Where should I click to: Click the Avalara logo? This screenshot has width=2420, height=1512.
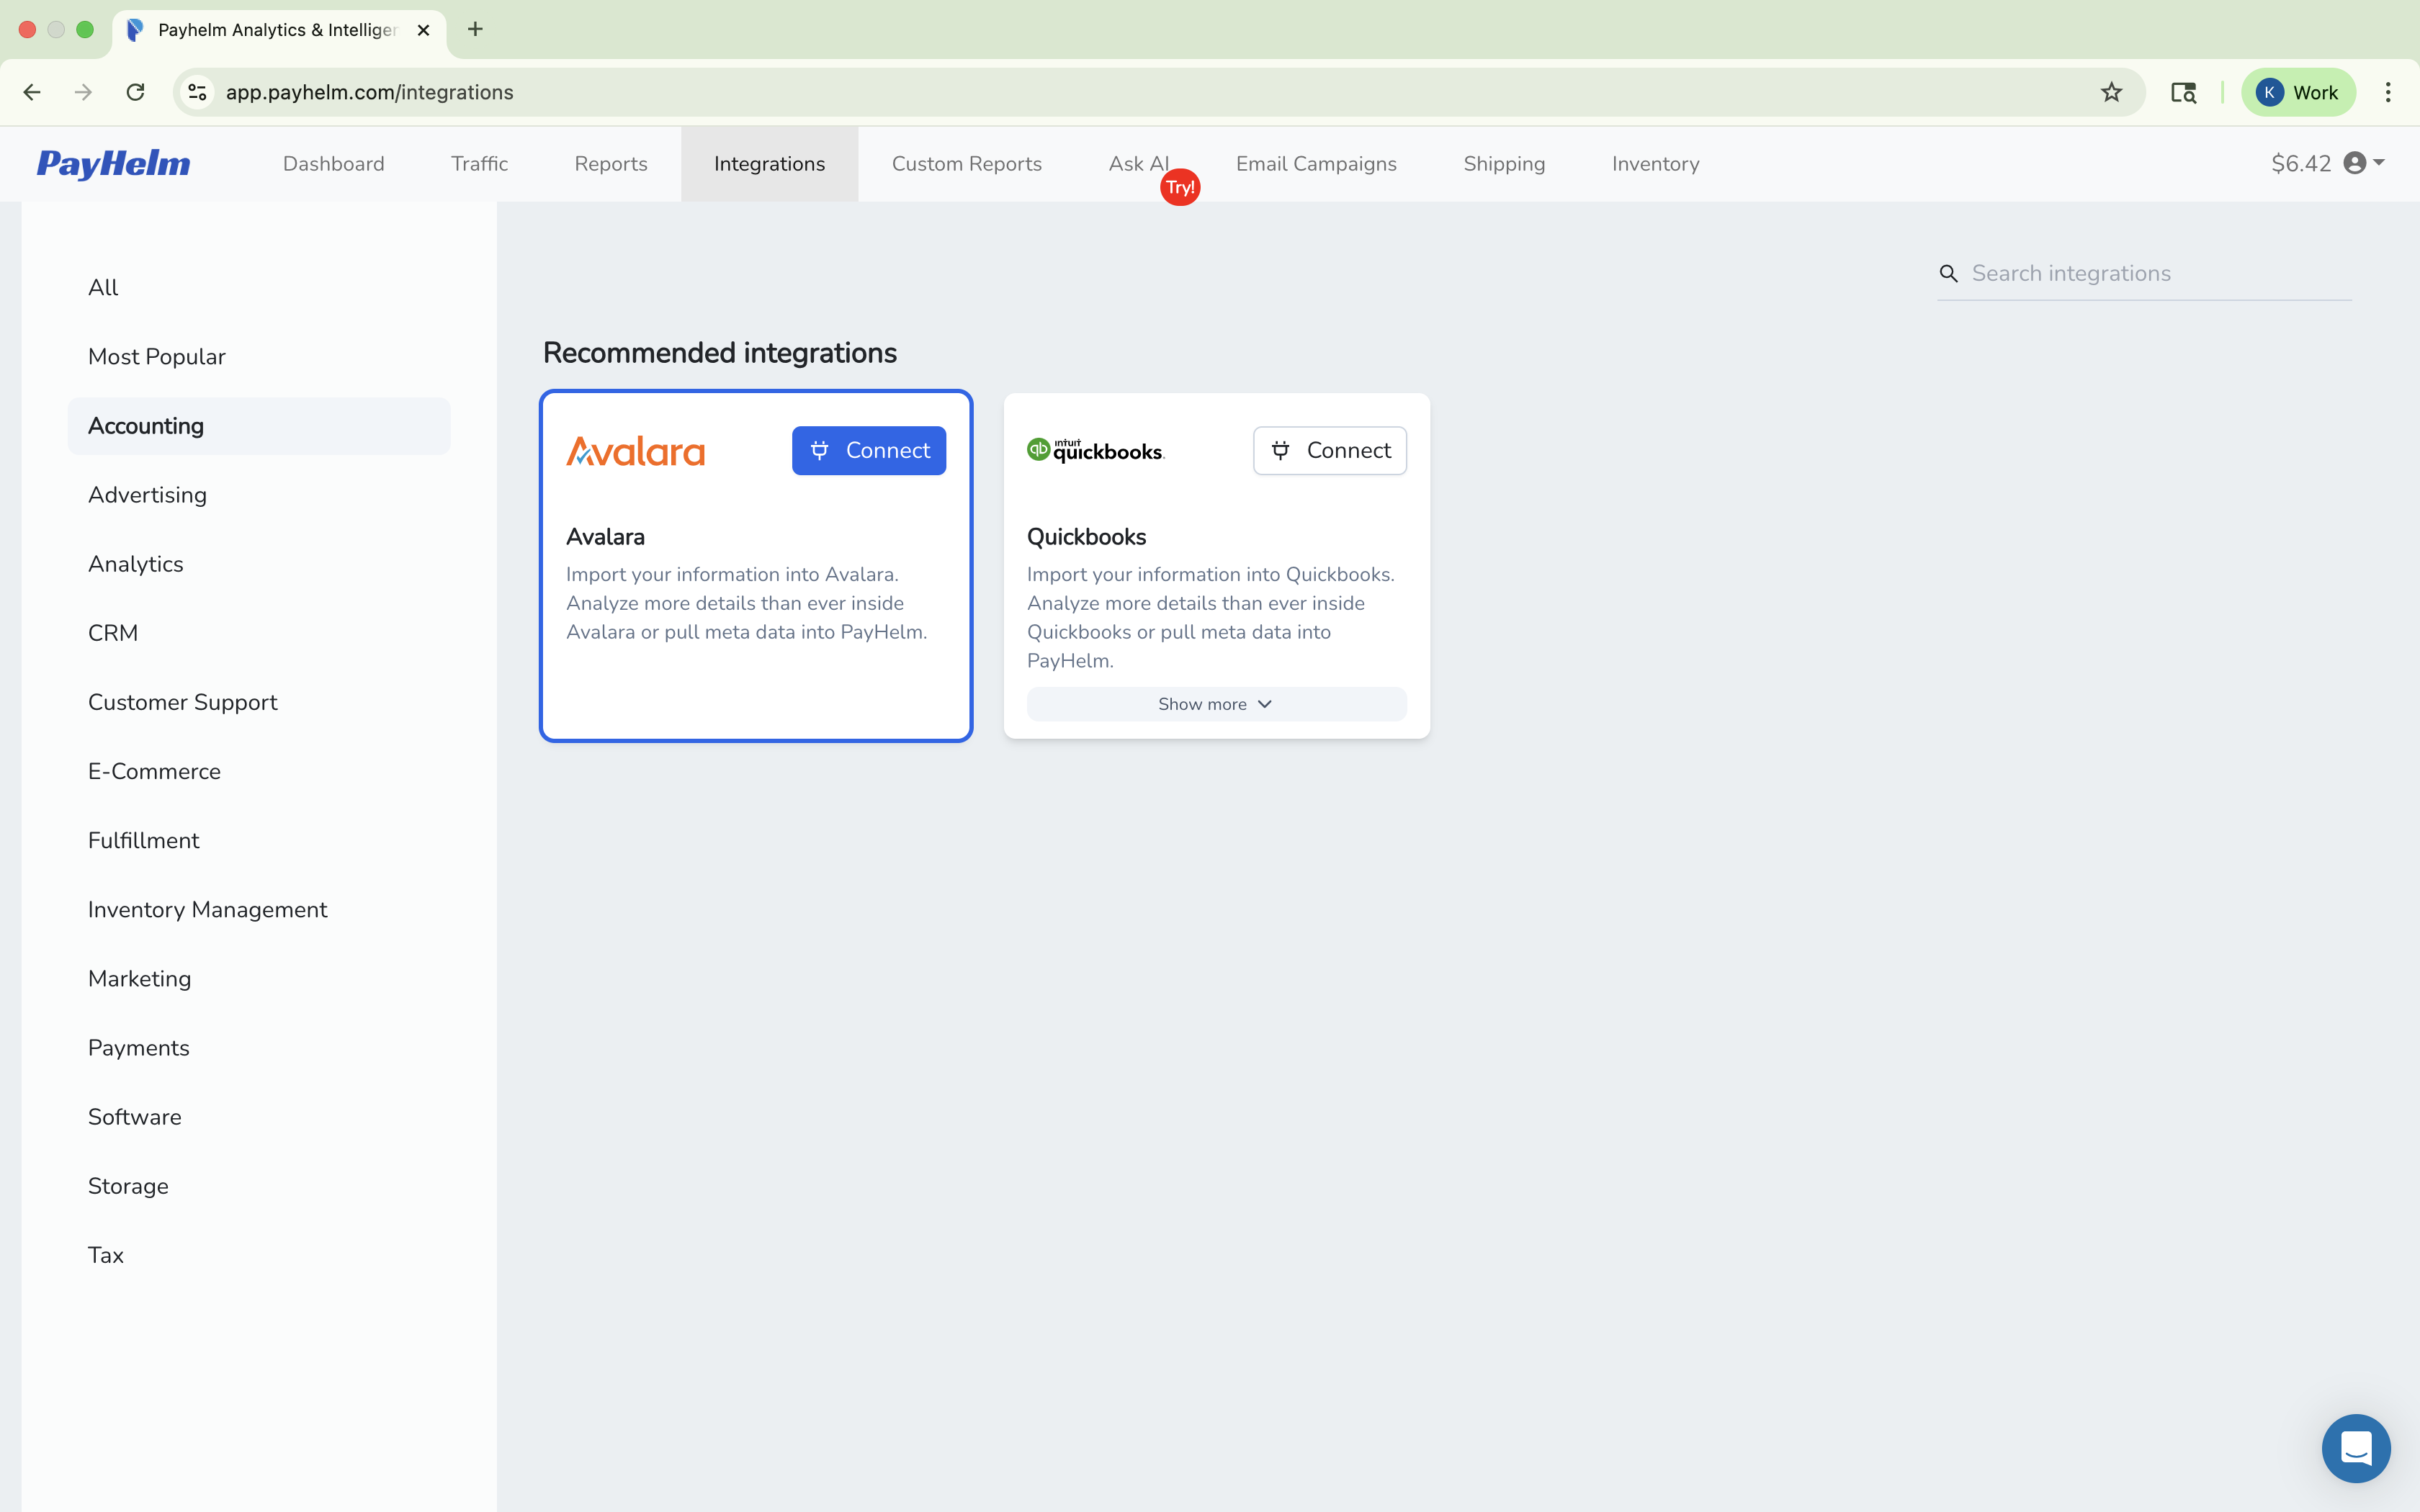[x=635, y=450]
